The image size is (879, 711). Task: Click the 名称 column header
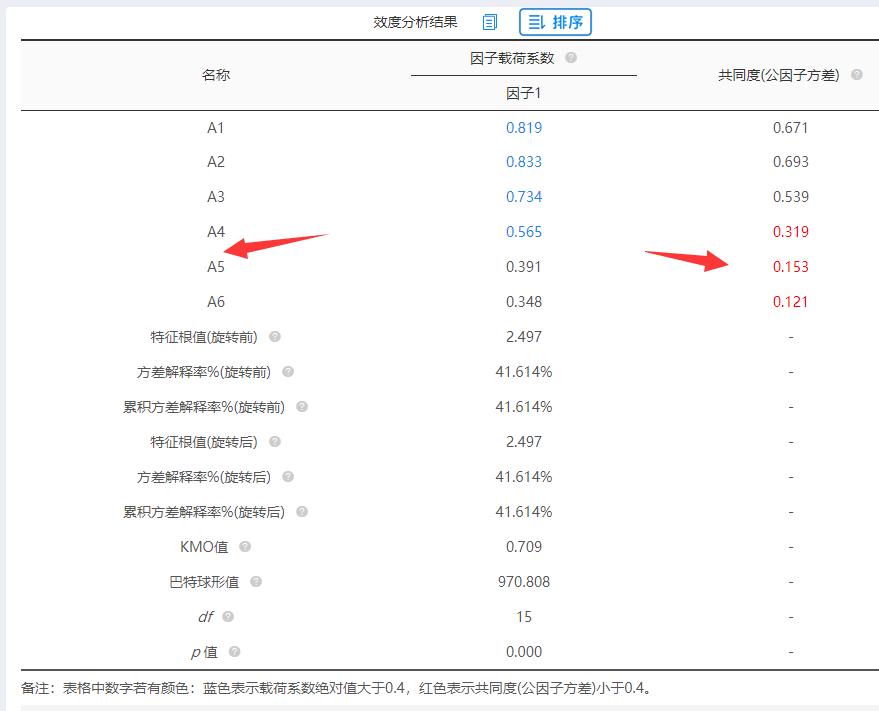point(216,75)
